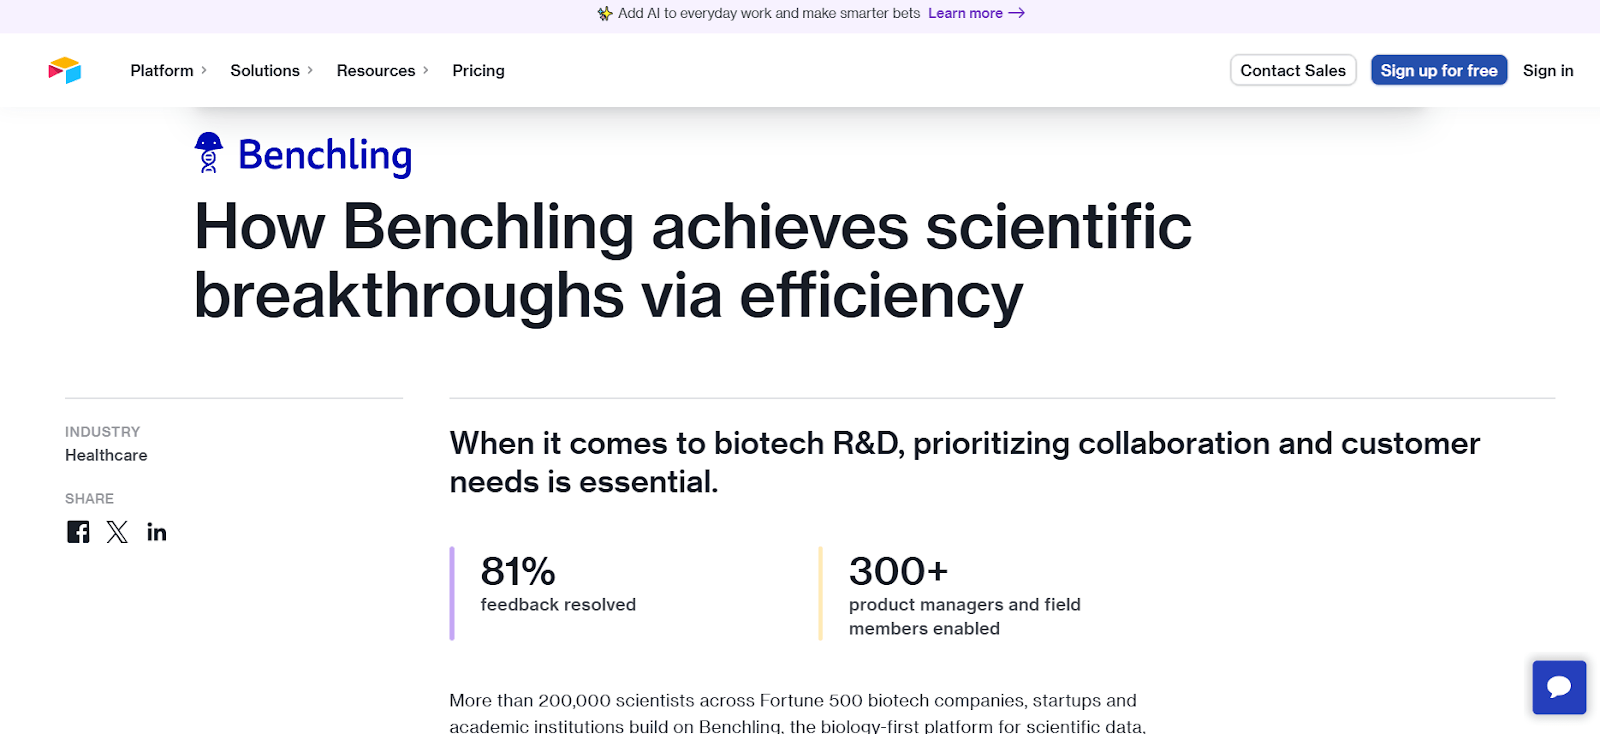Select Sign in from the navigation
This screenshot has height=734, width=1600.
tap(1547, 70)
